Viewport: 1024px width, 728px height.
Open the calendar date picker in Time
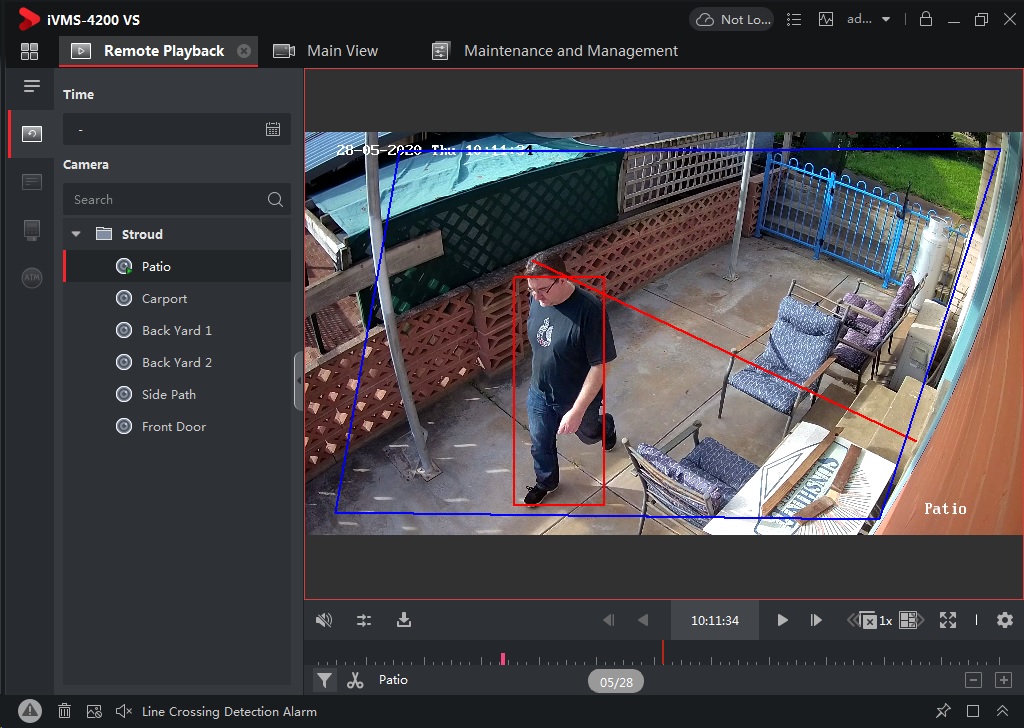tap(273, 129)
